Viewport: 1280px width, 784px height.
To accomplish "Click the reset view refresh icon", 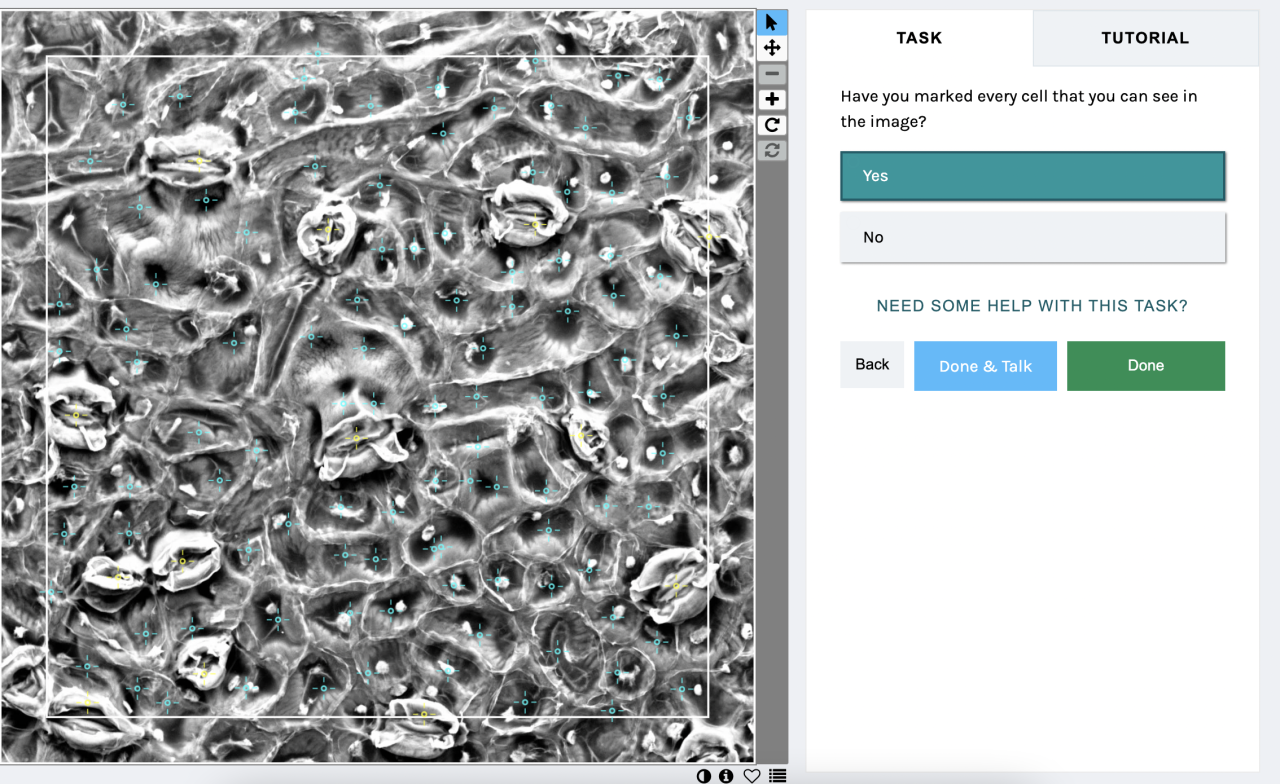I will [x=772, y=150].
